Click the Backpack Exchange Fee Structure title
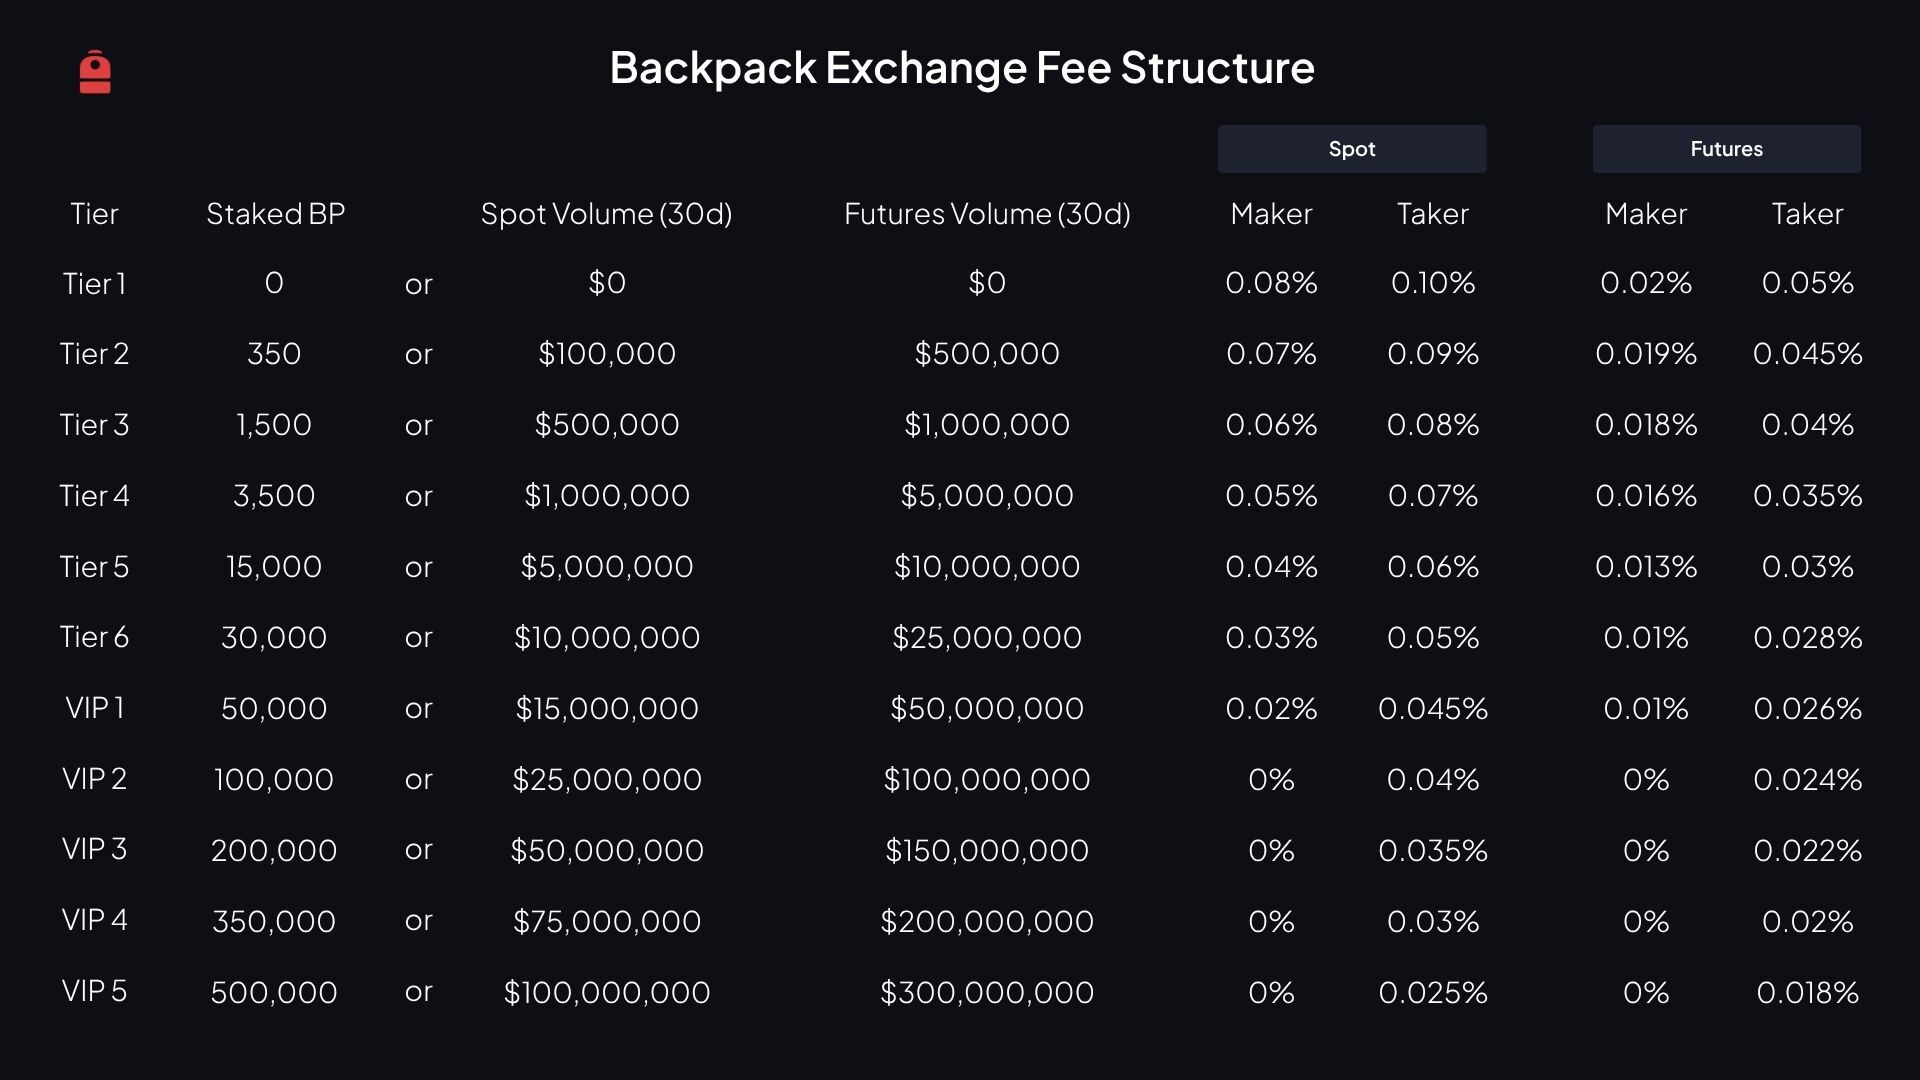 pyautogui.click(x=961, y=68)
